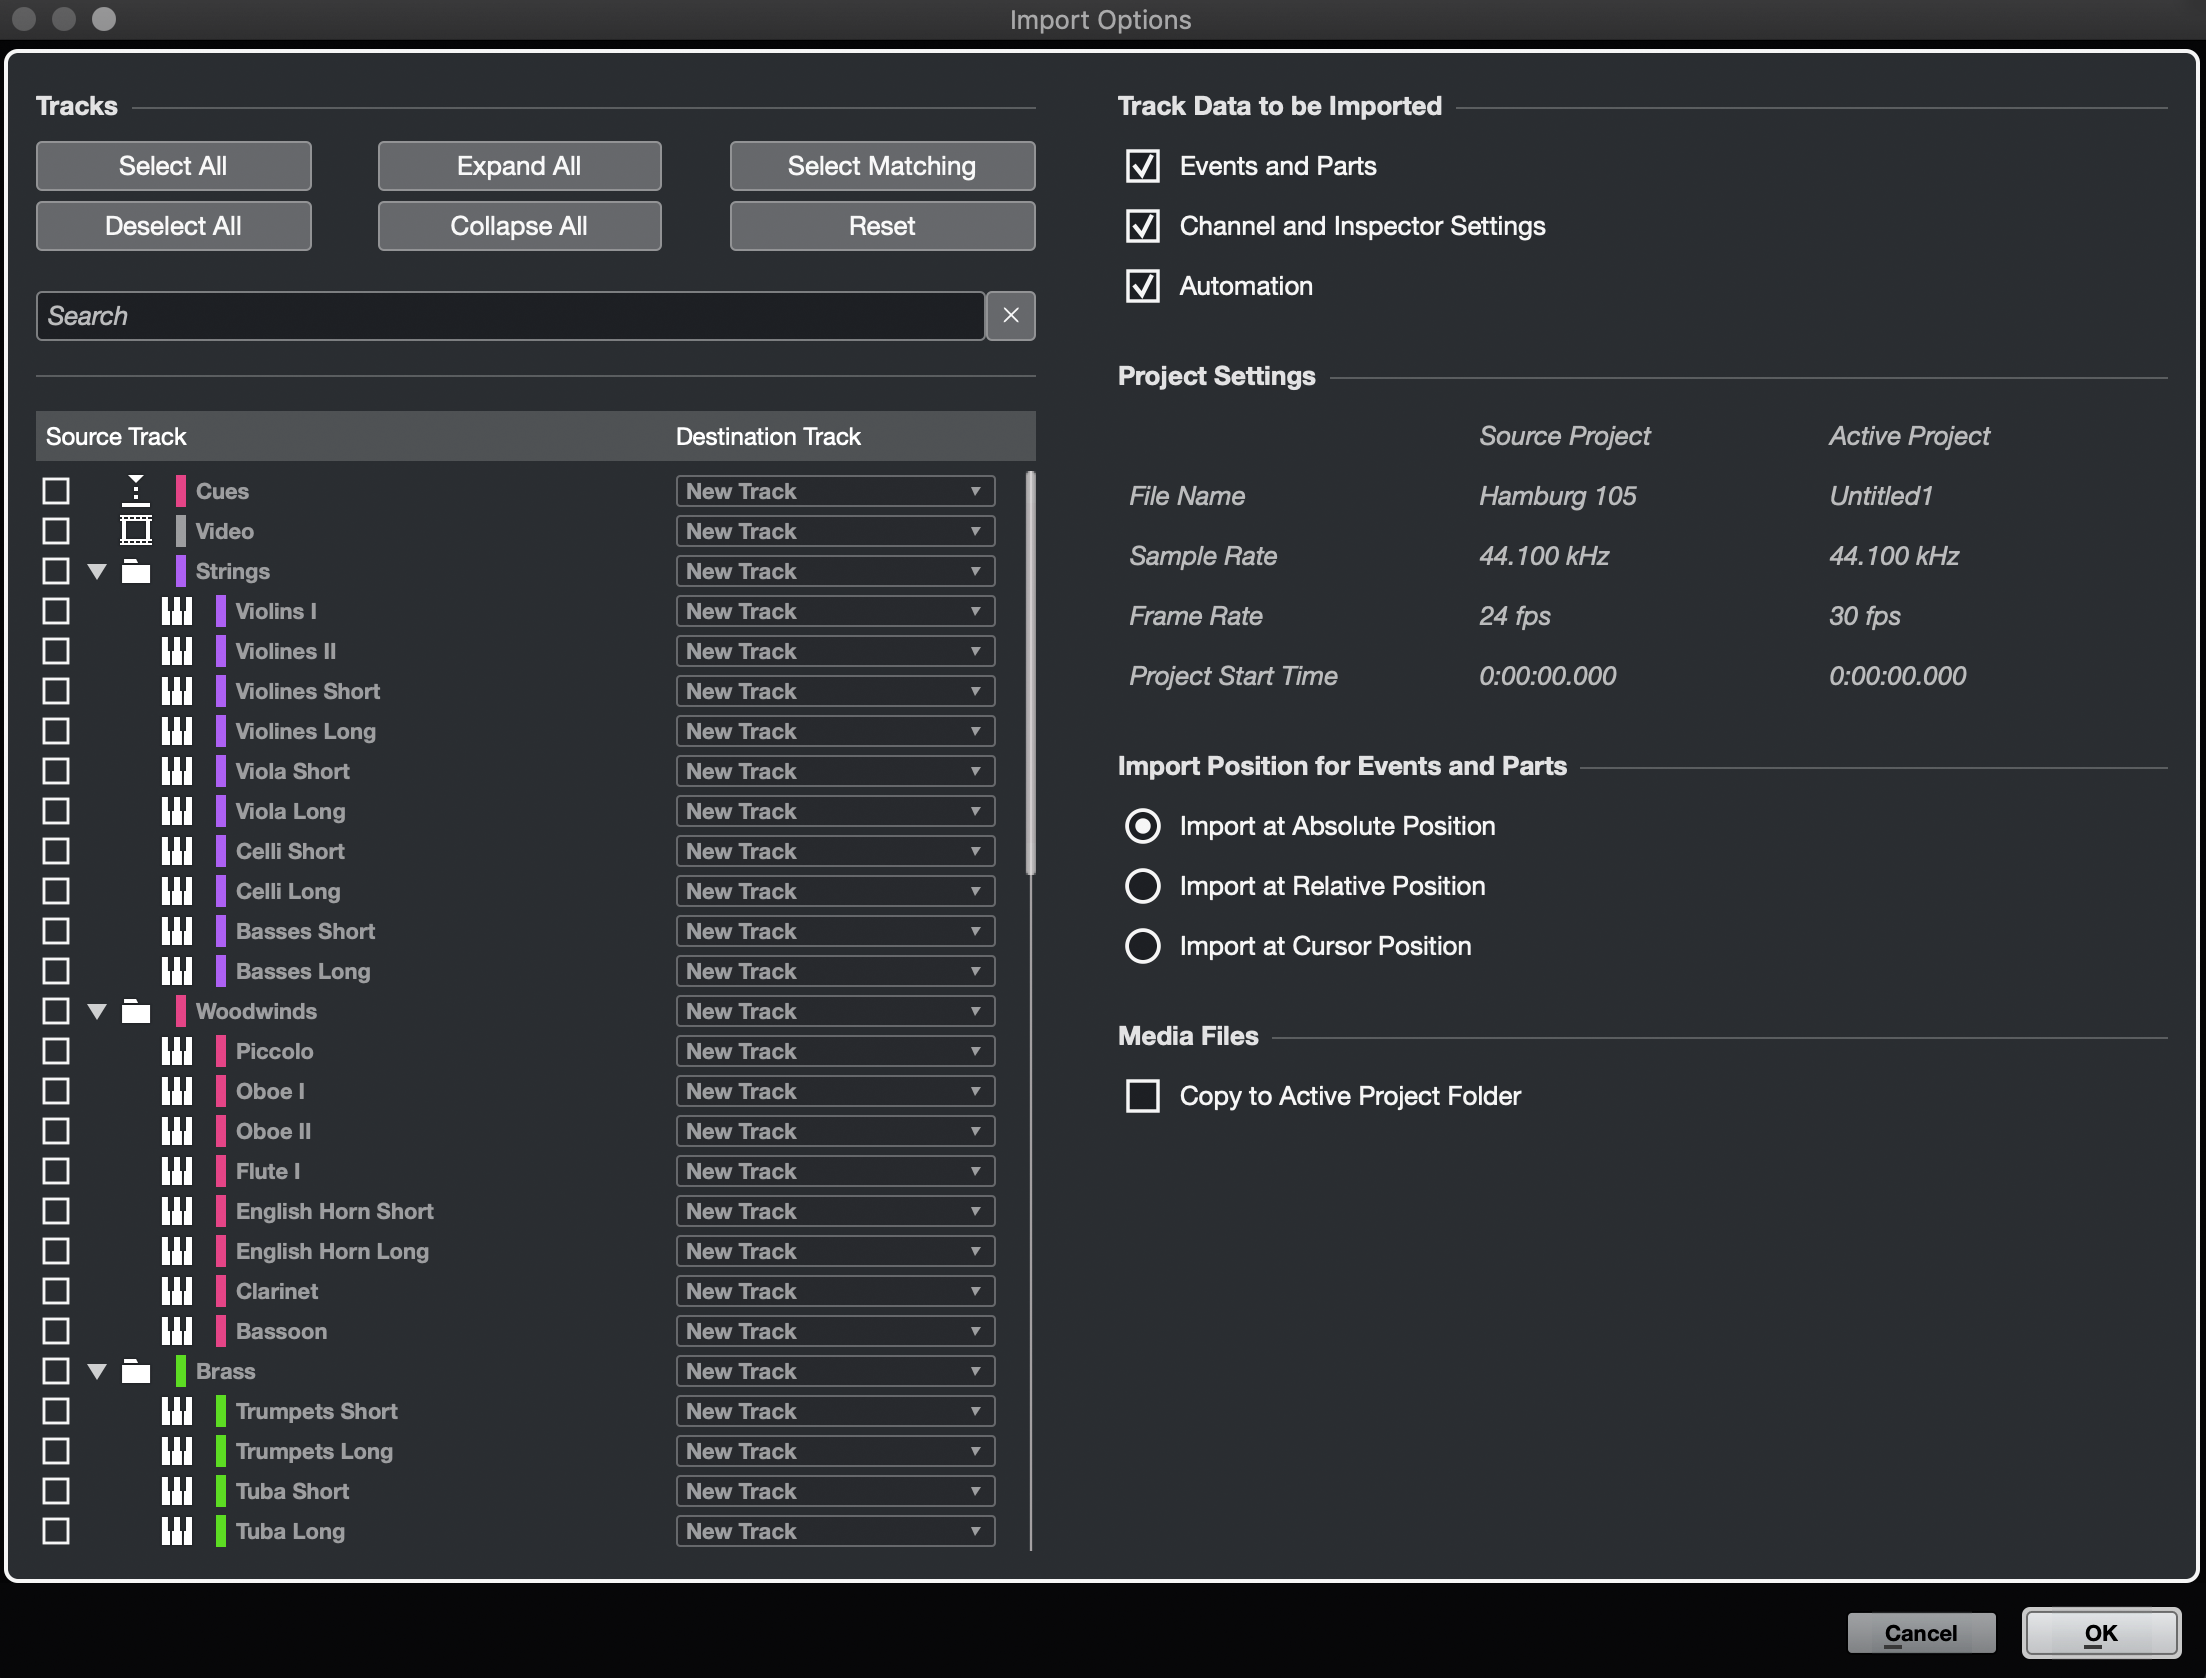Collapse the Strings folder disclosure triangle
Screen dimensions: 2206x1678
96,571
